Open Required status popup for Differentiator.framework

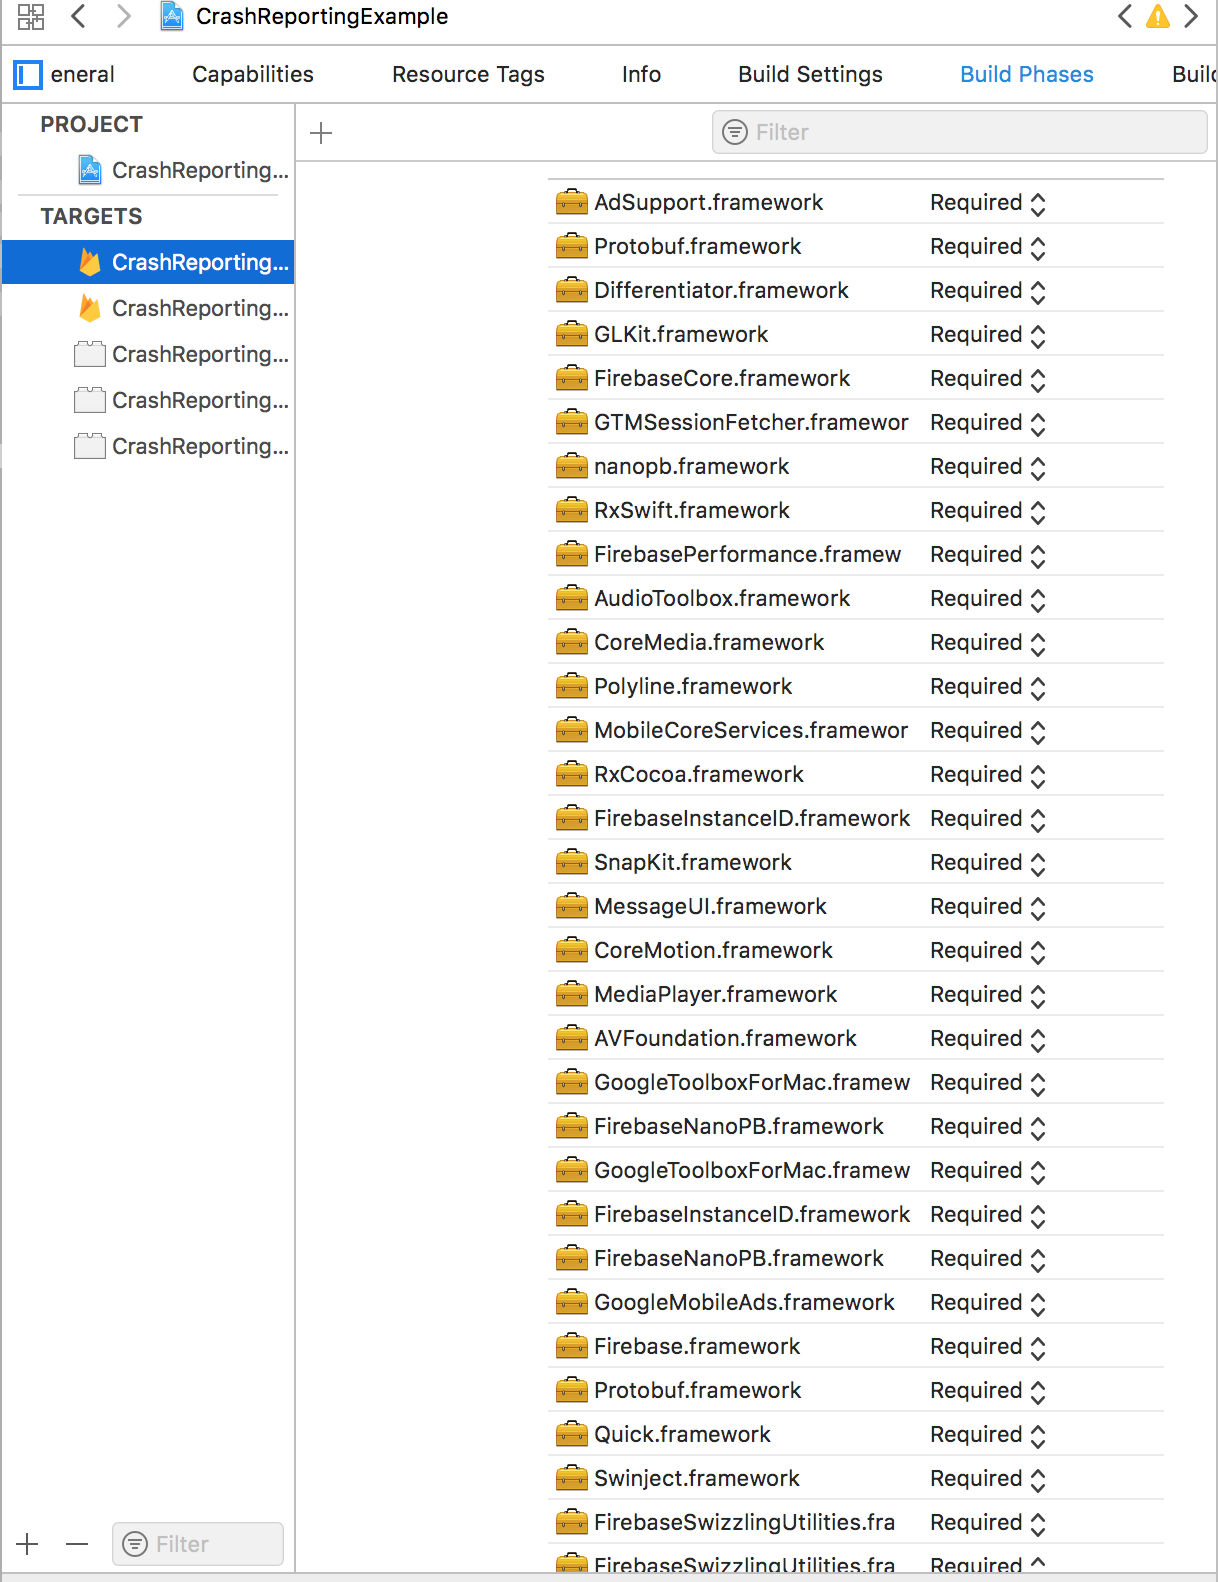click(x=988, y=291)
